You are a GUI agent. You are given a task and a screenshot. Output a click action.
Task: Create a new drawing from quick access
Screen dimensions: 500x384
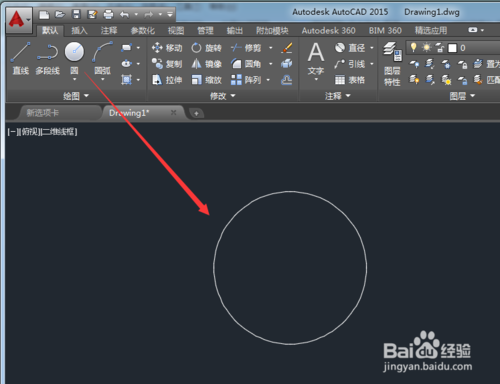pos(44,15)
